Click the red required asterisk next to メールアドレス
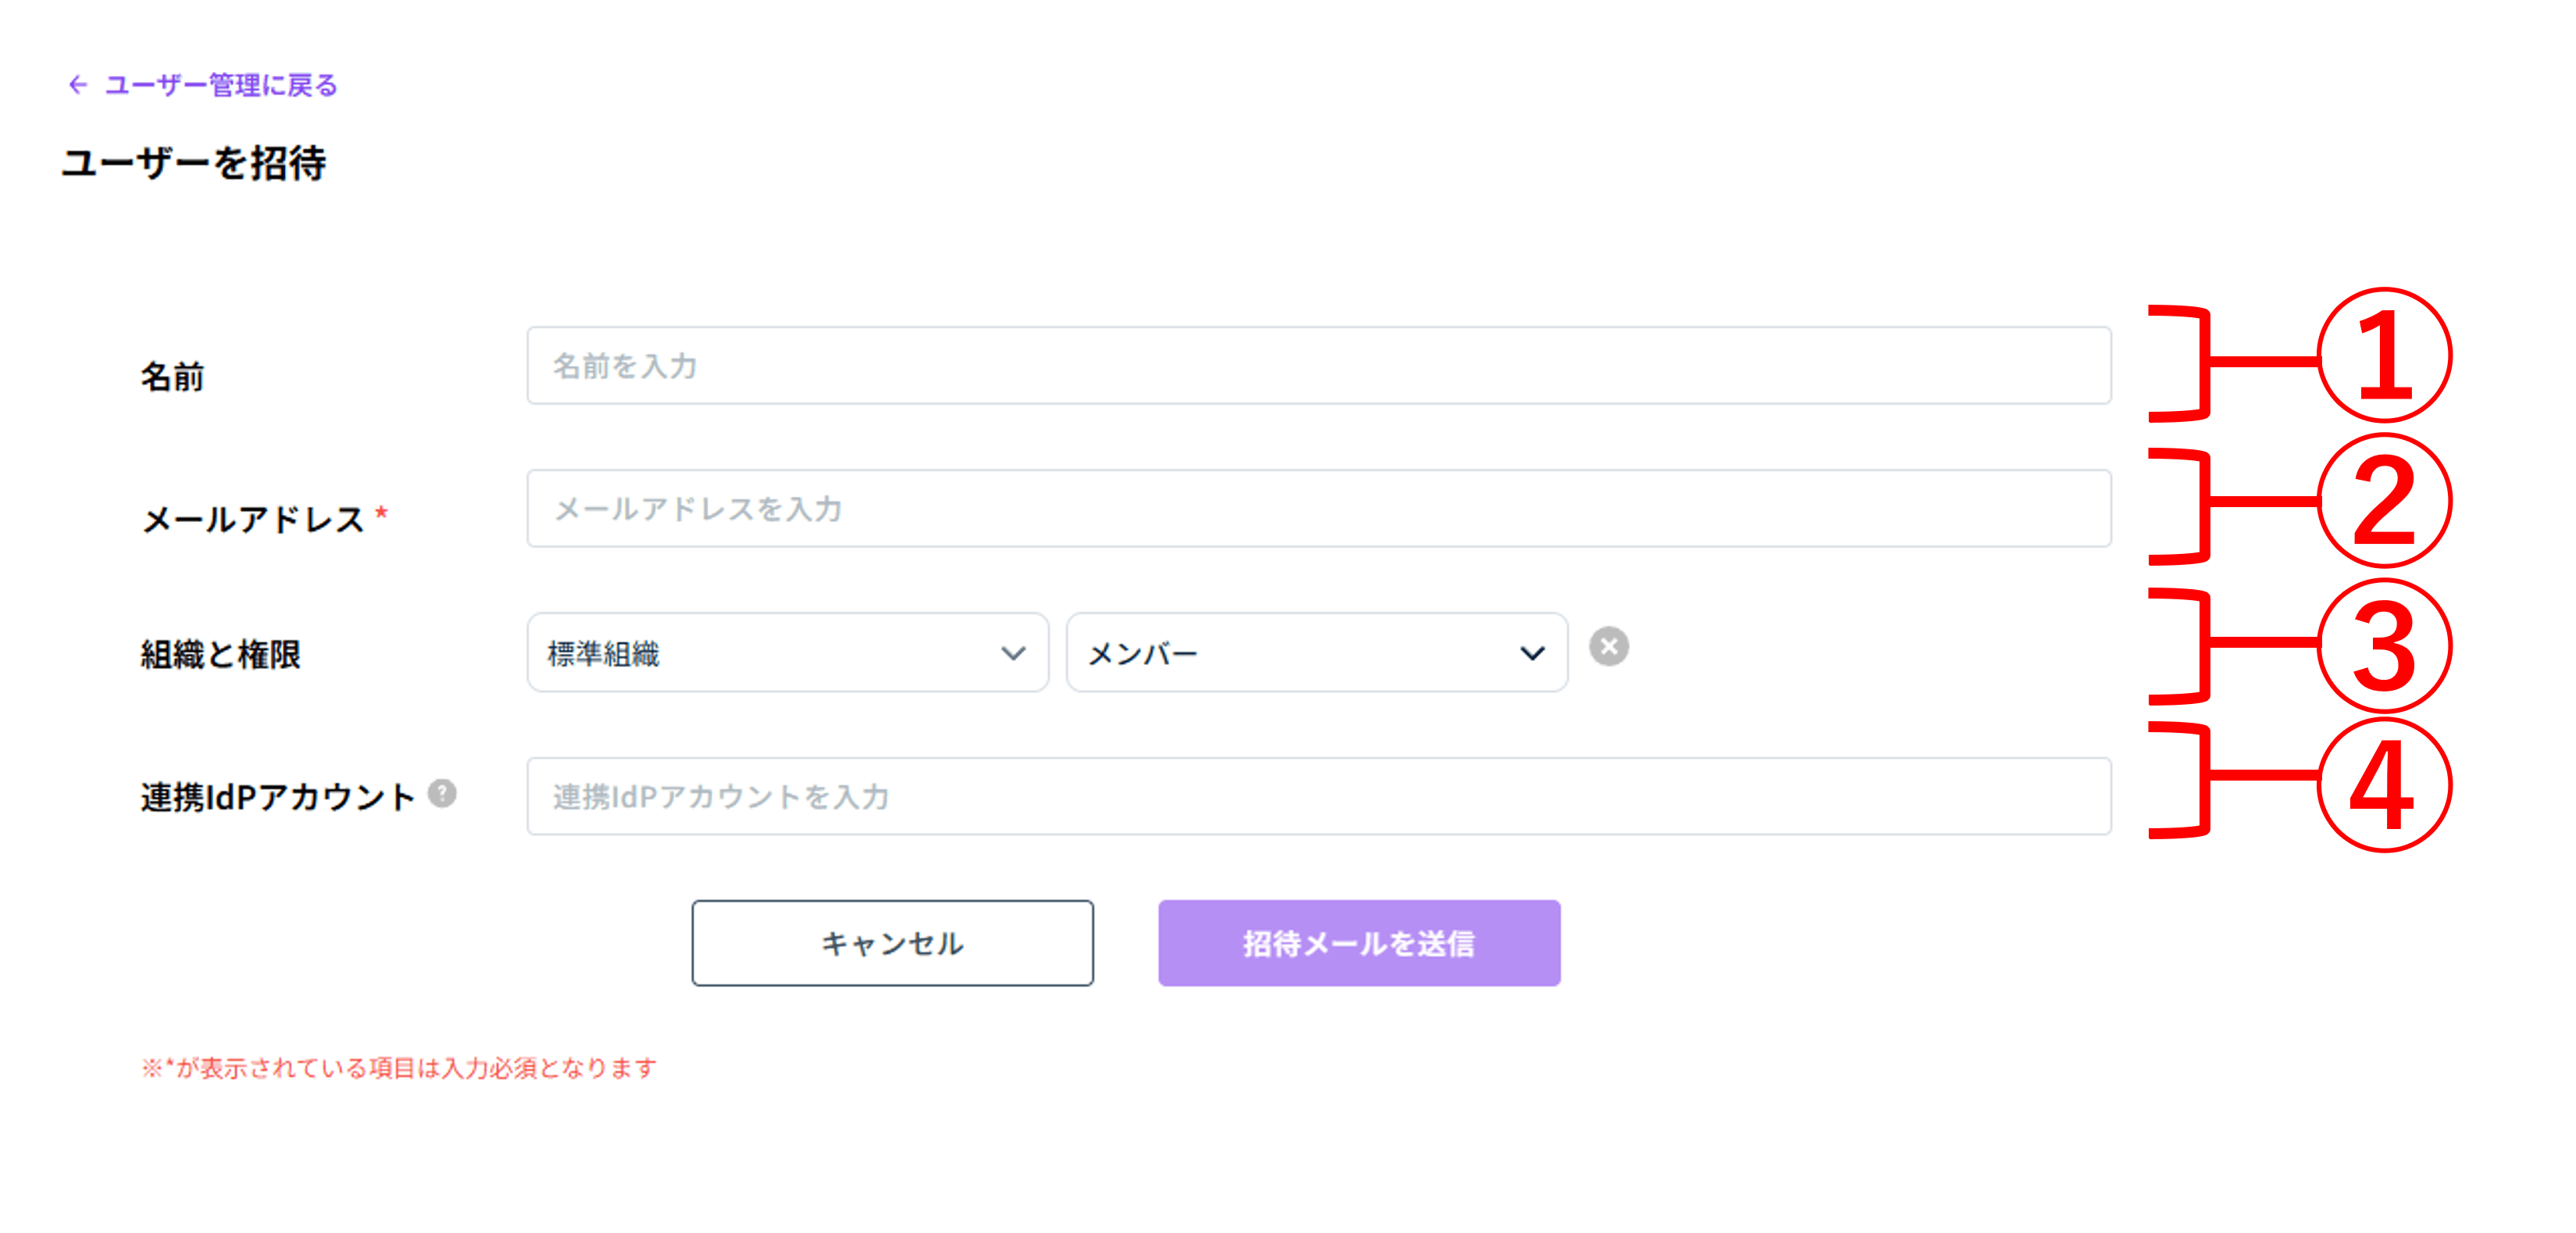The width and height of the screenshot is (2576, 1233). (x=381, y=513)
